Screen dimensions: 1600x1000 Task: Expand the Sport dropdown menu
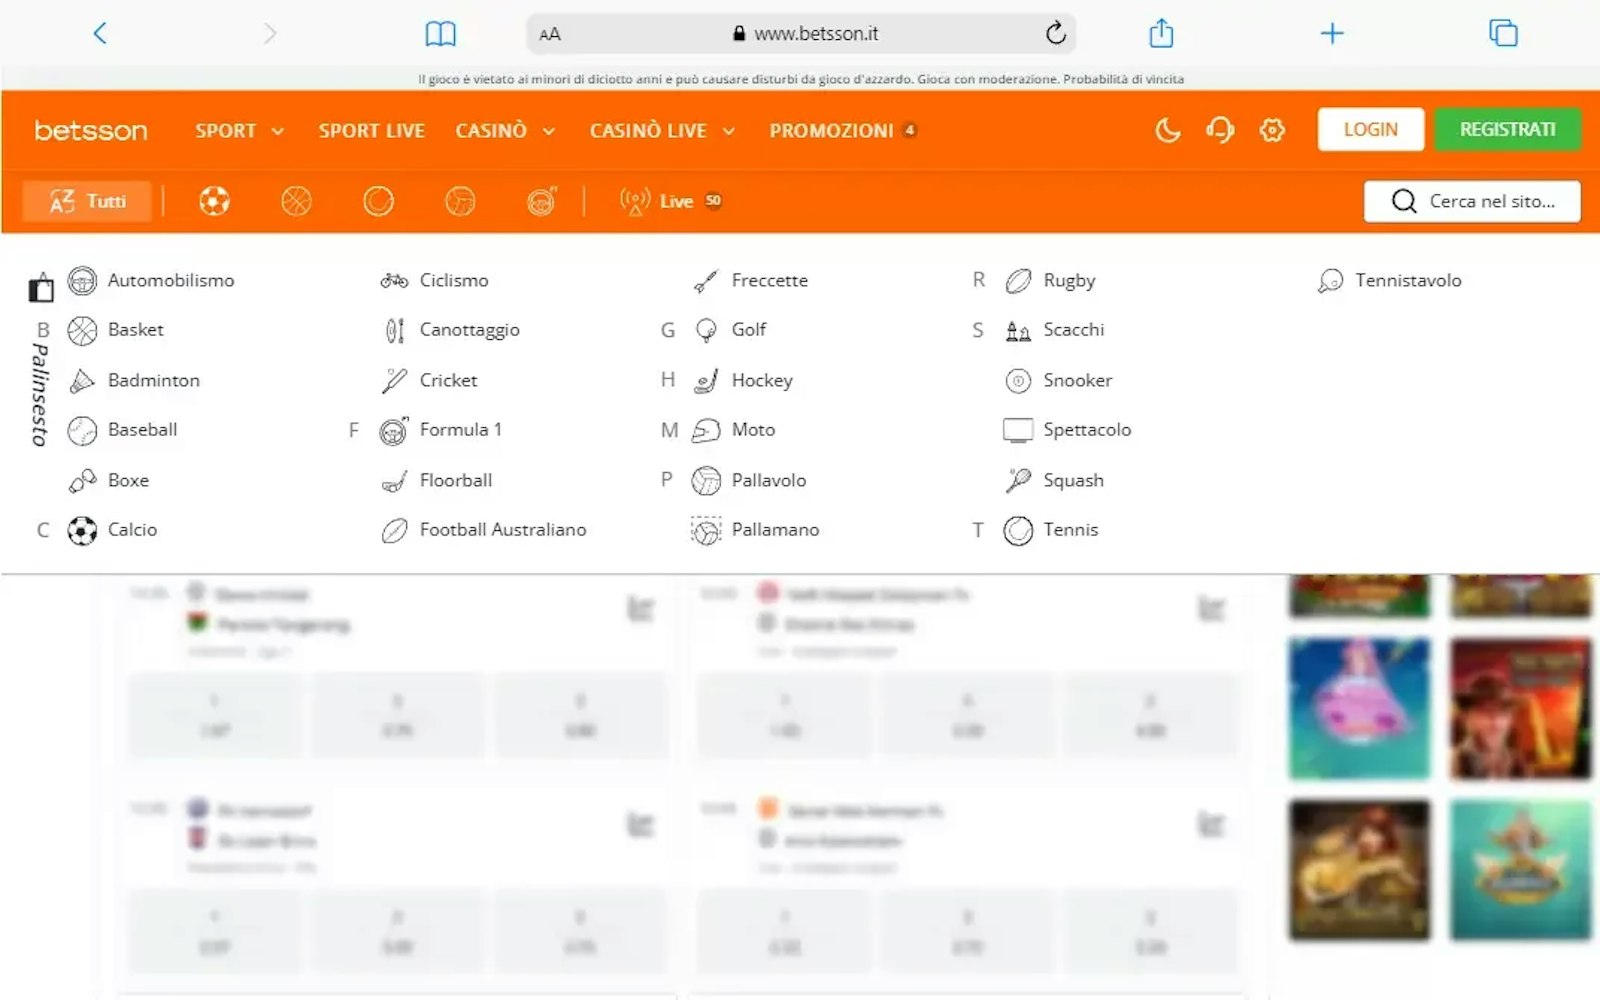coord(239,131)
